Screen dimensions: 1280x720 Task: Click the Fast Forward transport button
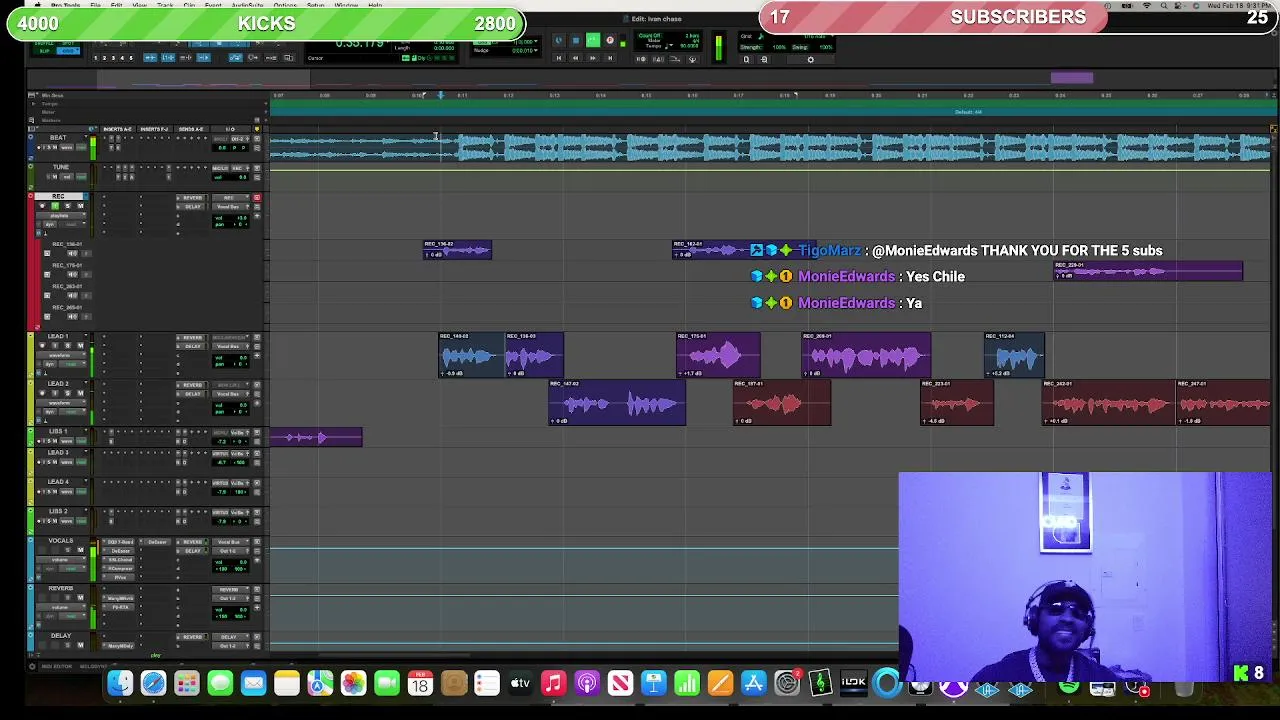pos(593,58)
